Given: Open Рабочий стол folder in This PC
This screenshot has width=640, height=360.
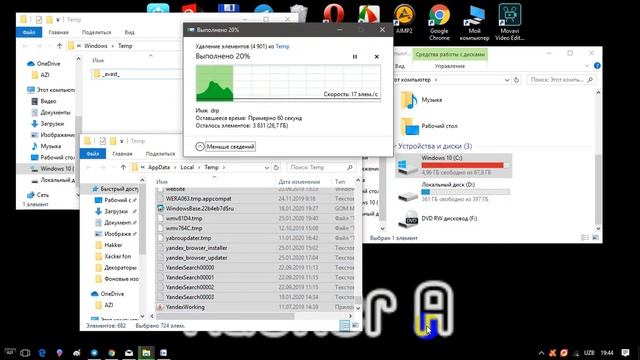Looking at the screenshot, I should tap(429, 126).
